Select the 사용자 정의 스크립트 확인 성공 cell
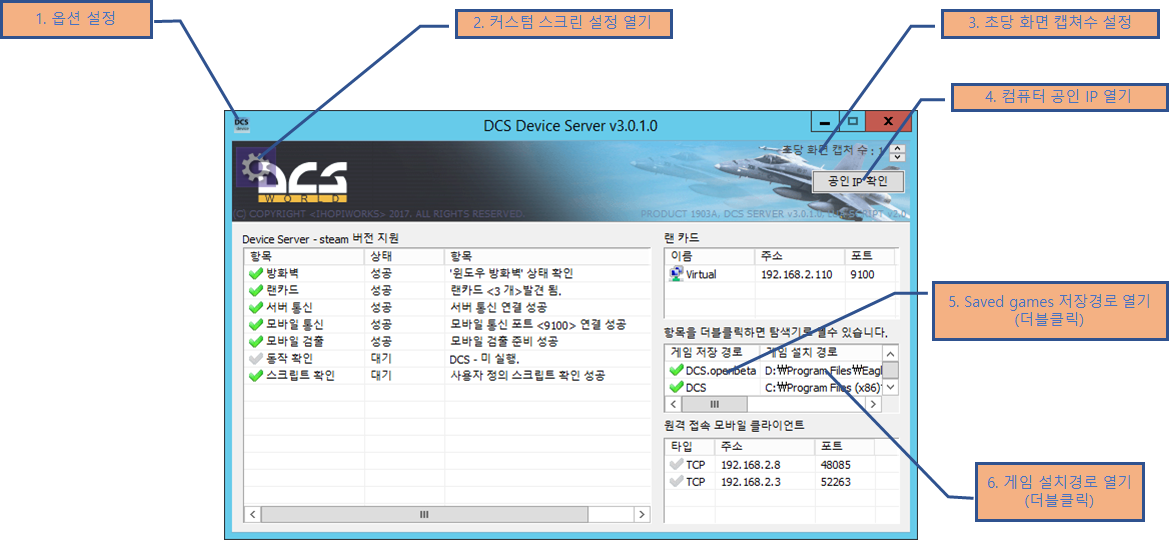 (x=527, y=375)
